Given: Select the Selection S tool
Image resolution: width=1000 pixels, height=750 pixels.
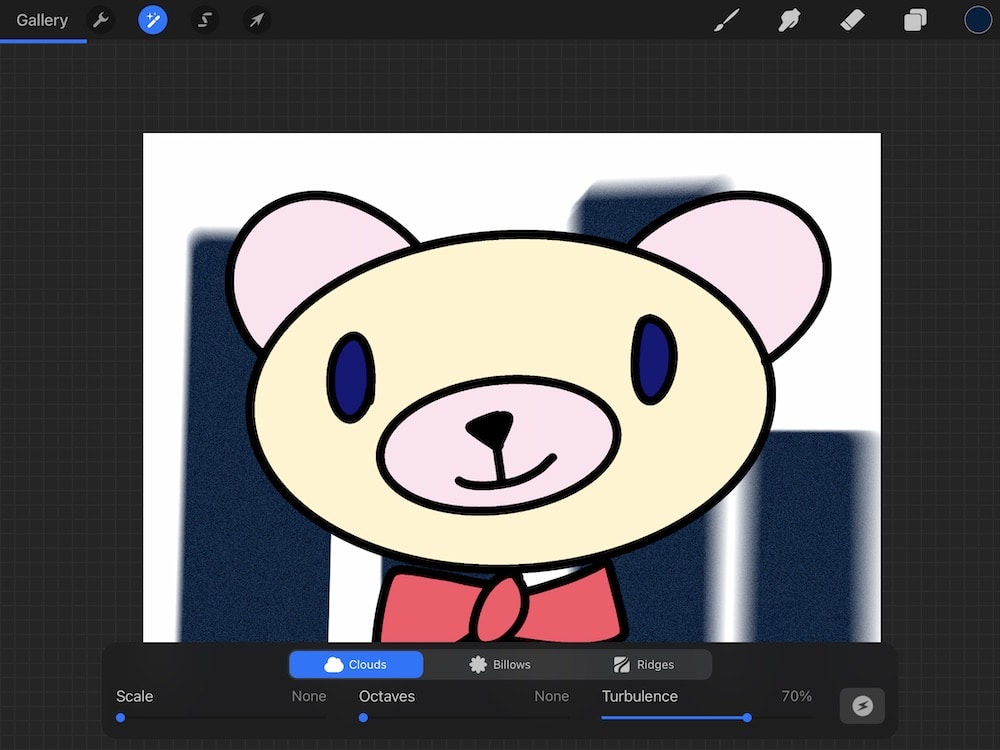Looking at the screenshot, I should pos(205,20).
